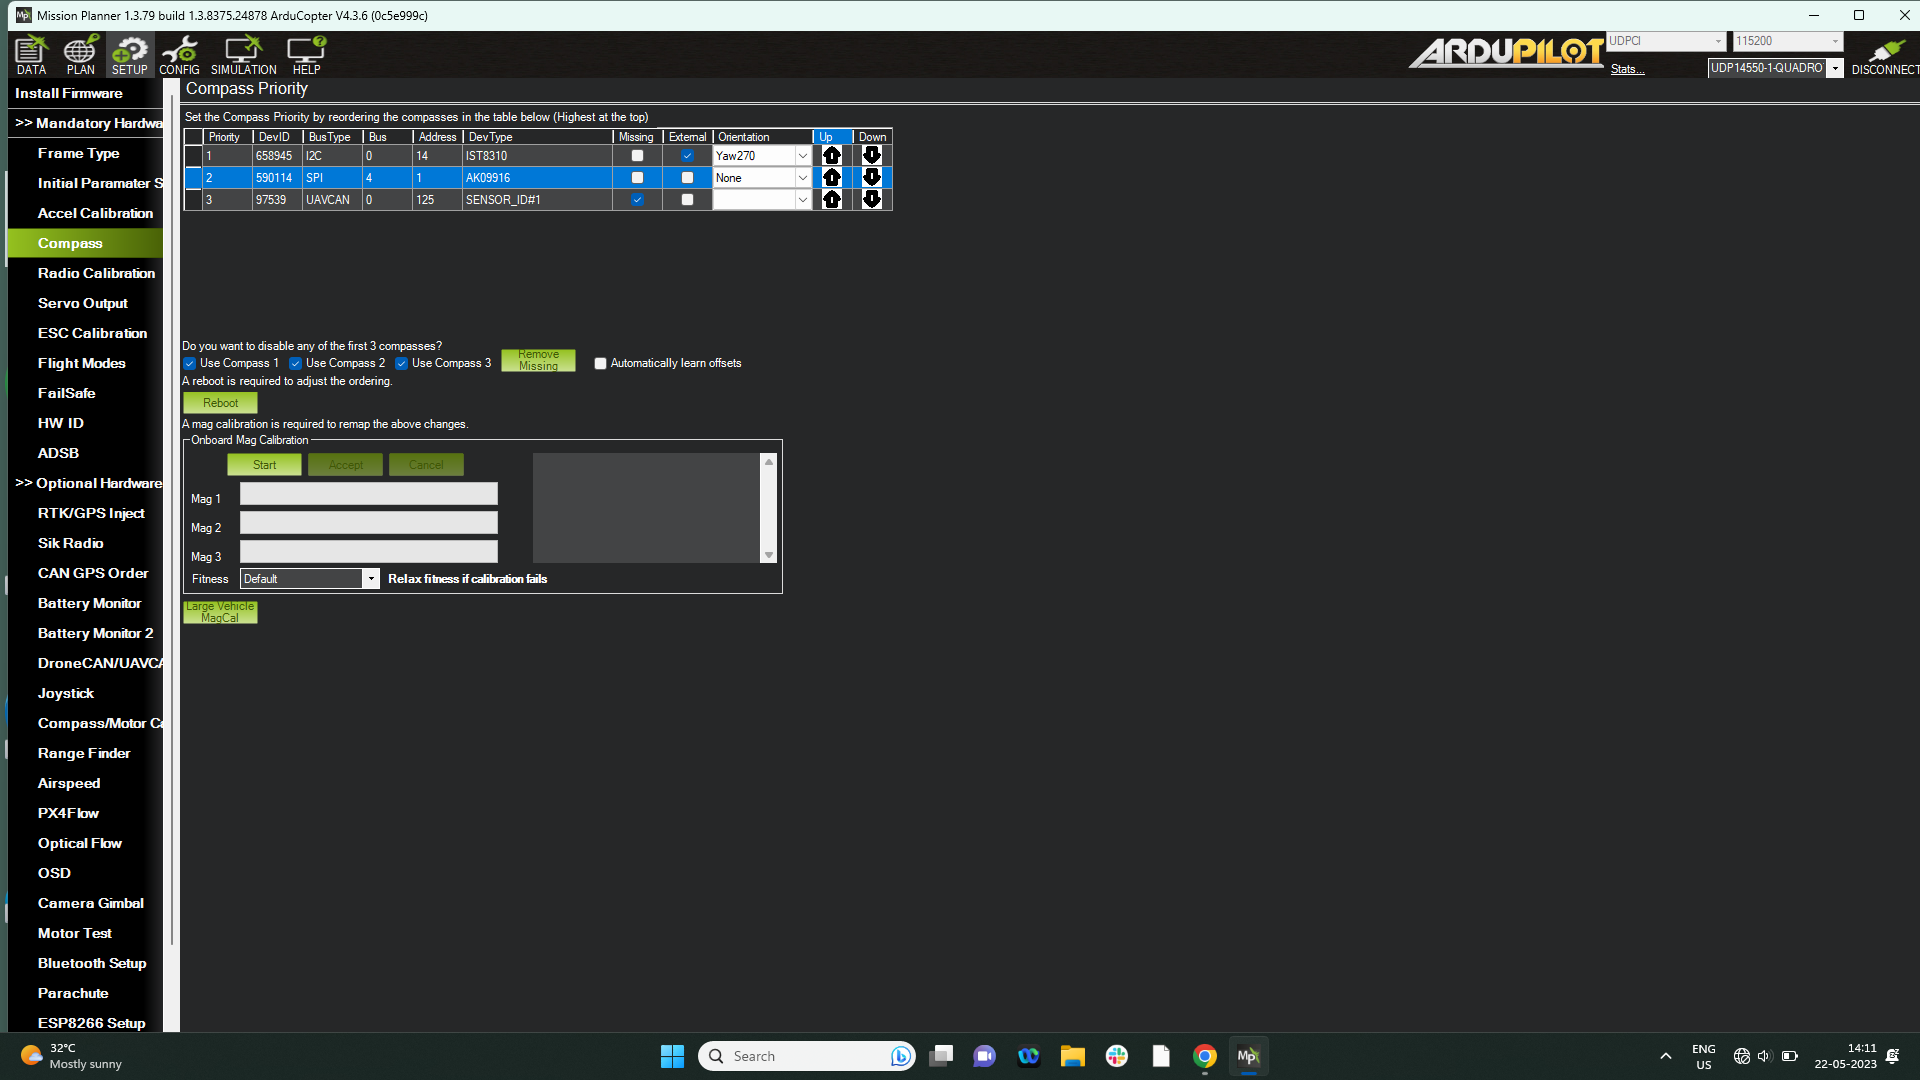Image resolution: width=1920 pixels, height=1080 pixels.
Task: Click the Reboot button
Action: pos(220,402)
